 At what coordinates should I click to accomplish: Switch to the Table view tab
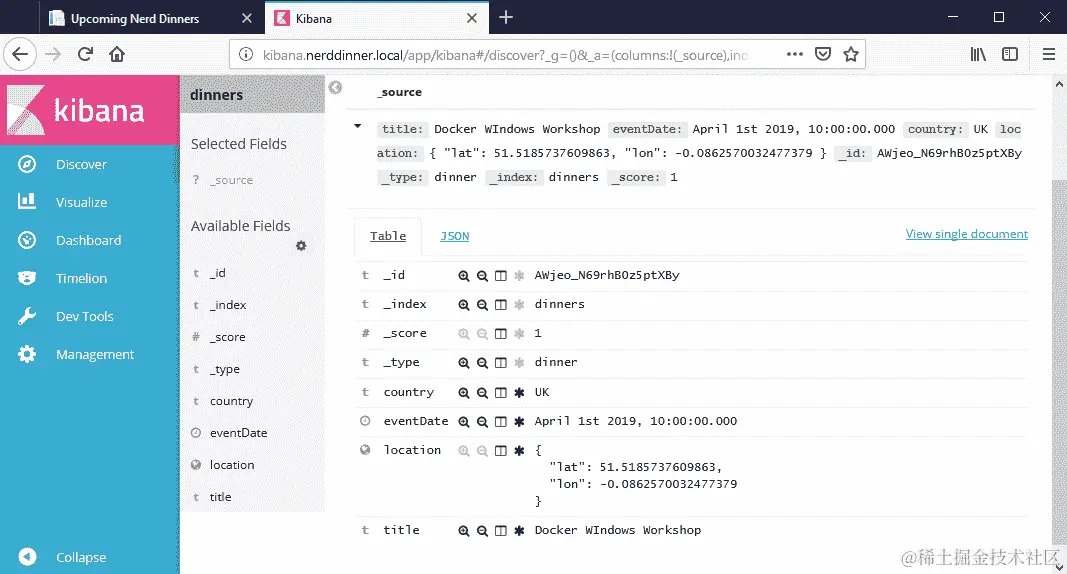[388, 236]
